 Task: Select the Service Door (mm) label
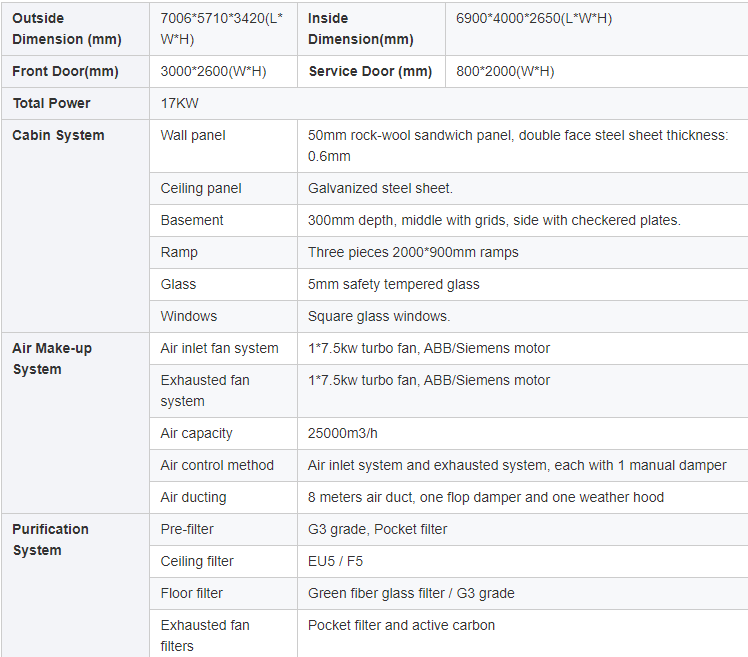tap(370, 71)
